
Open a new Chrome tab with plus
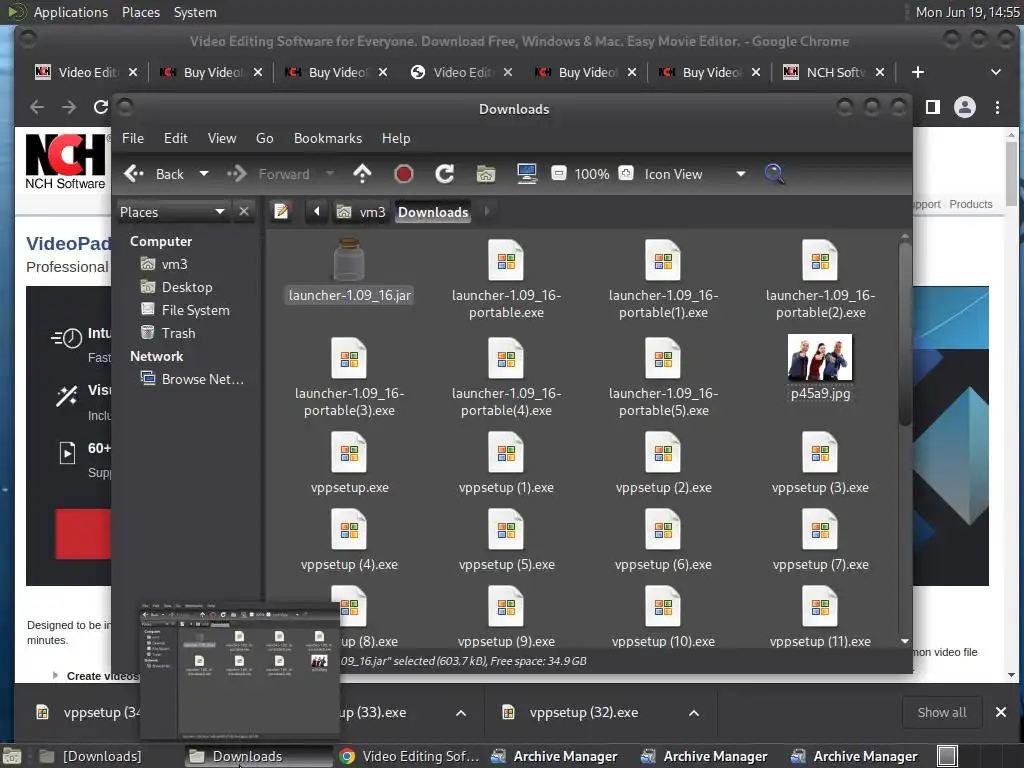point(918,72)
